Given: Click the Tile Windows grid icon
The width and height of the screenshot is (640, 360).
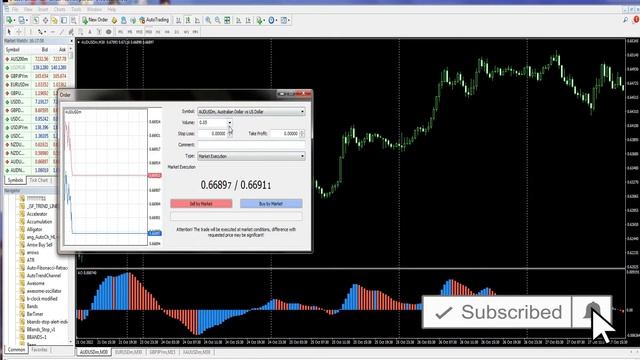Looking at the screenshot, I should point(227,20).
